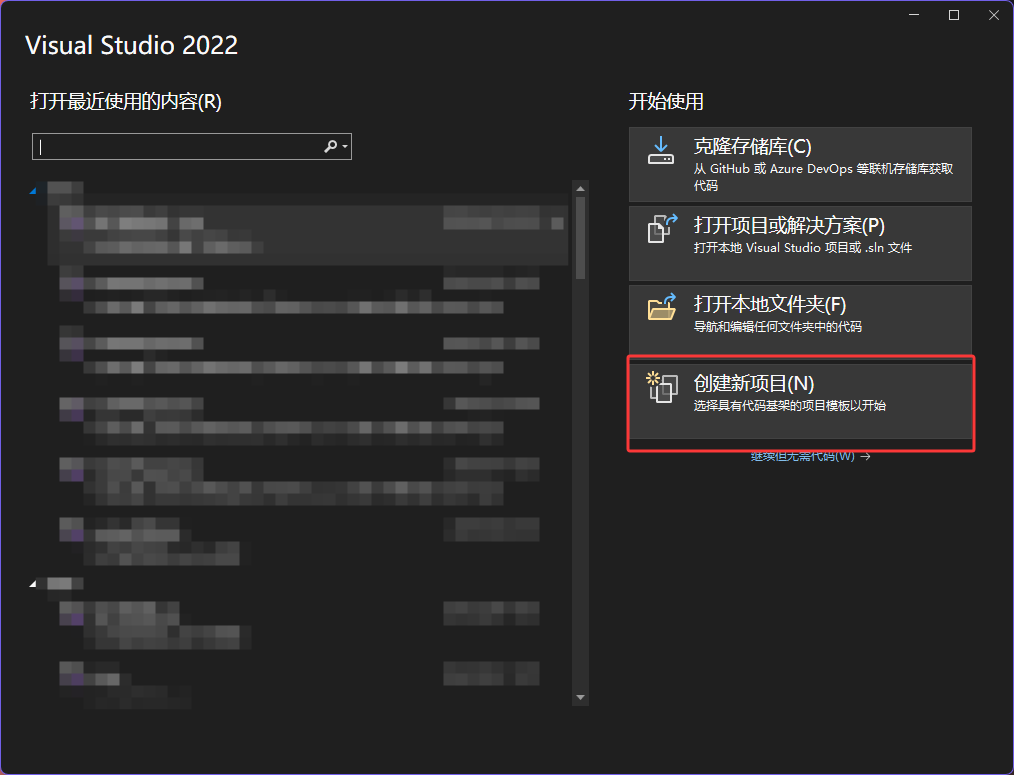Click the clone repository download icon
Viewport: 1014px width, 775px height.
click(x=660, y=150)
